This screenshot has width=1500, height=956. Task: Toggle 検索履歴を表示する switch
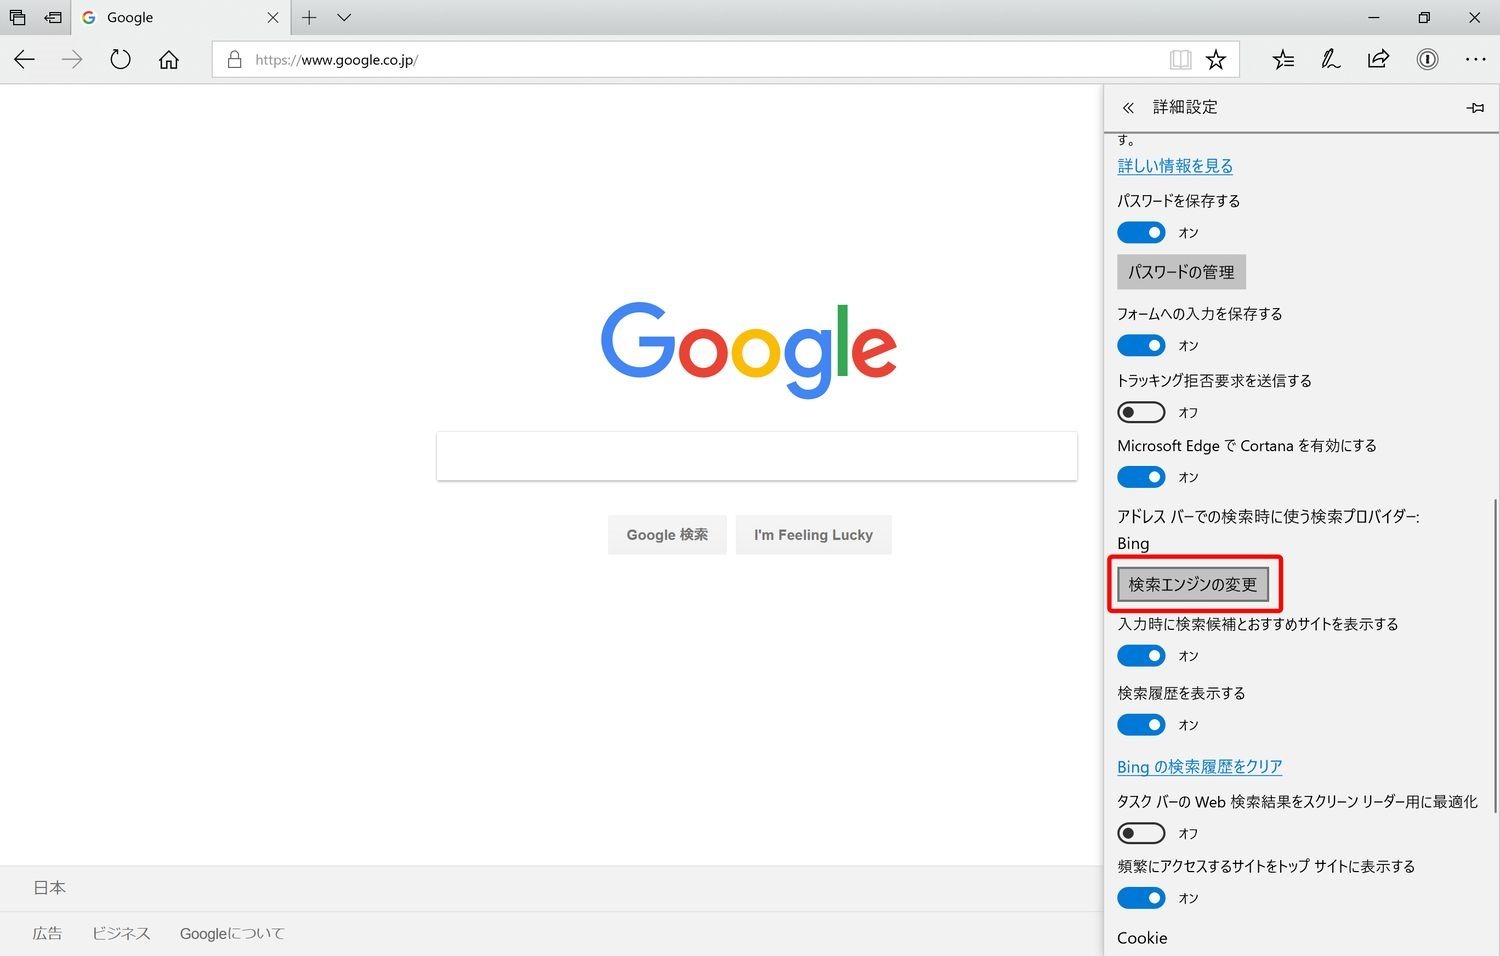click(x=1141, y=725)
